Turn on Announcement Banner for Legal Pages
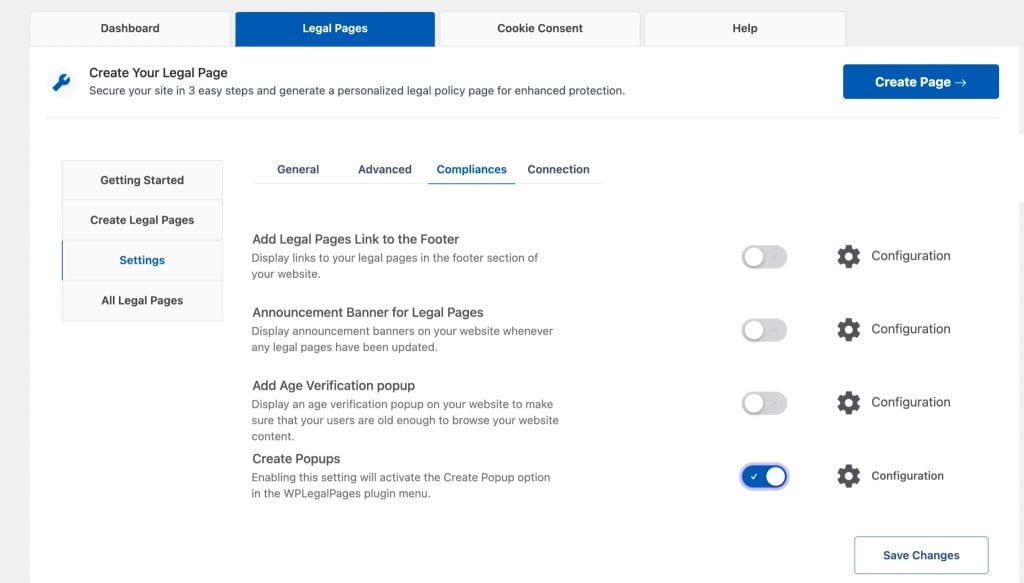 (x=763, y=329)
